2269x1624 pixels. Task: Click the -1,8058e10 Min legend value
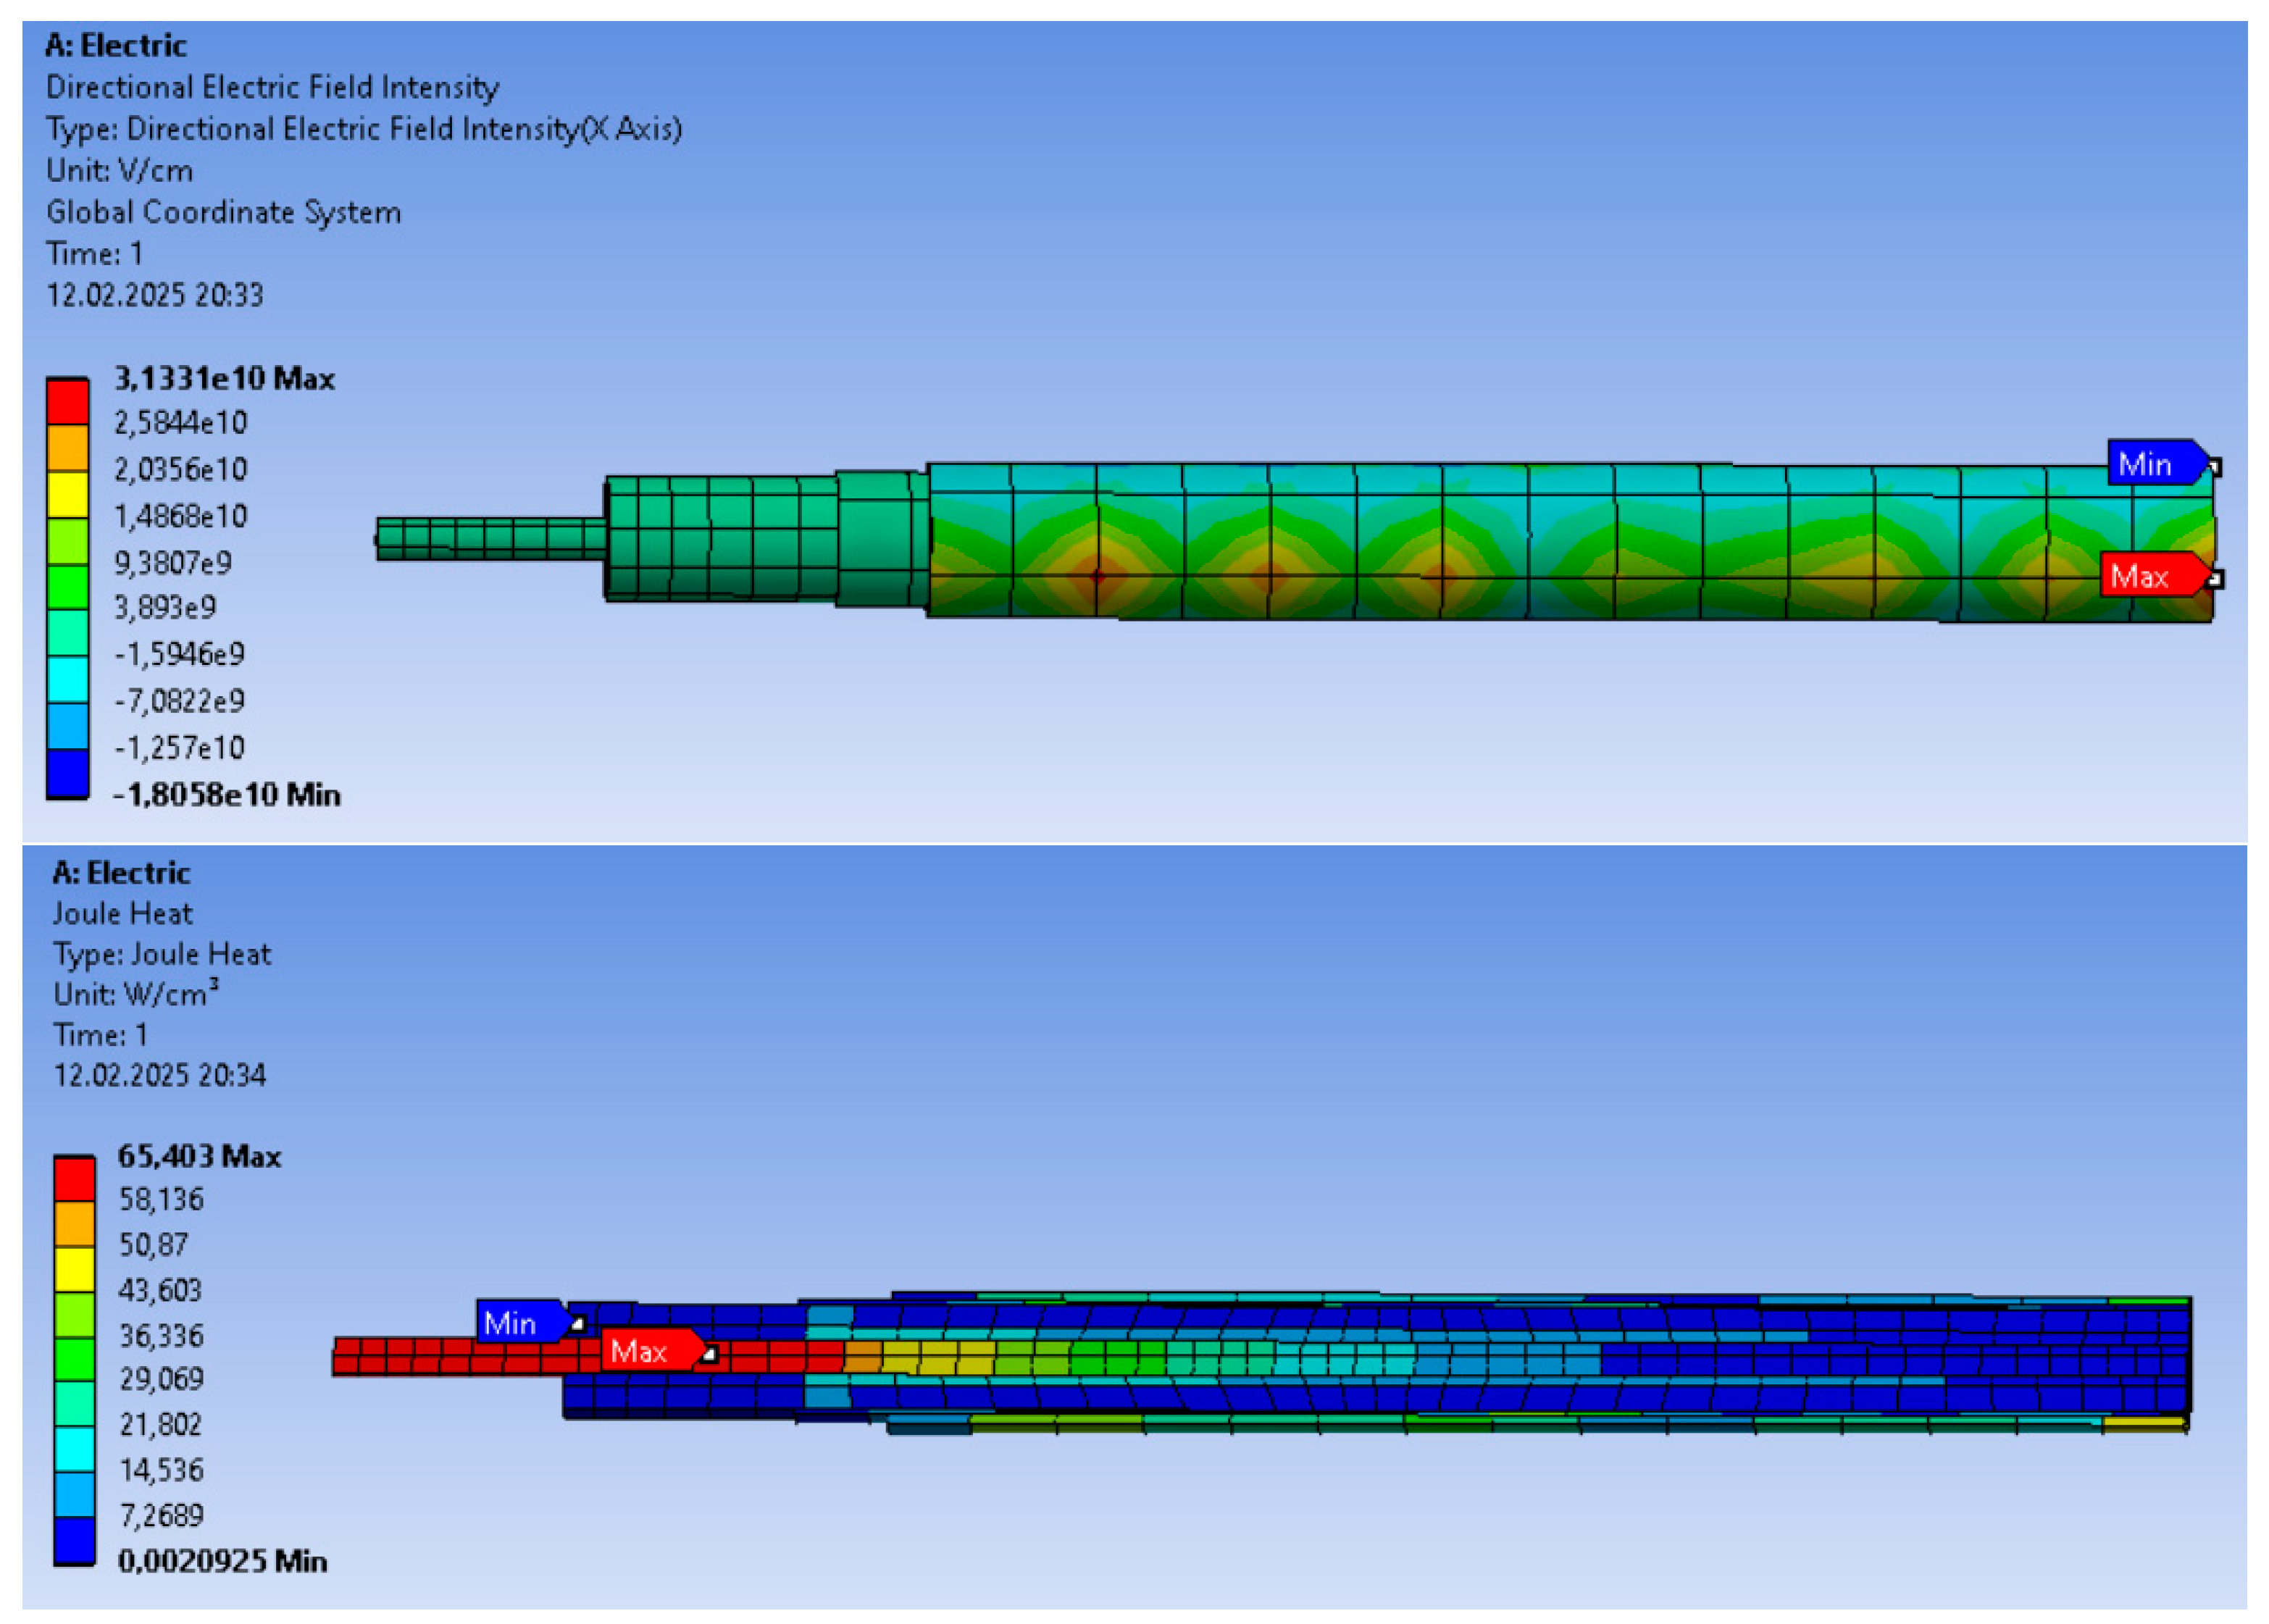226,795
